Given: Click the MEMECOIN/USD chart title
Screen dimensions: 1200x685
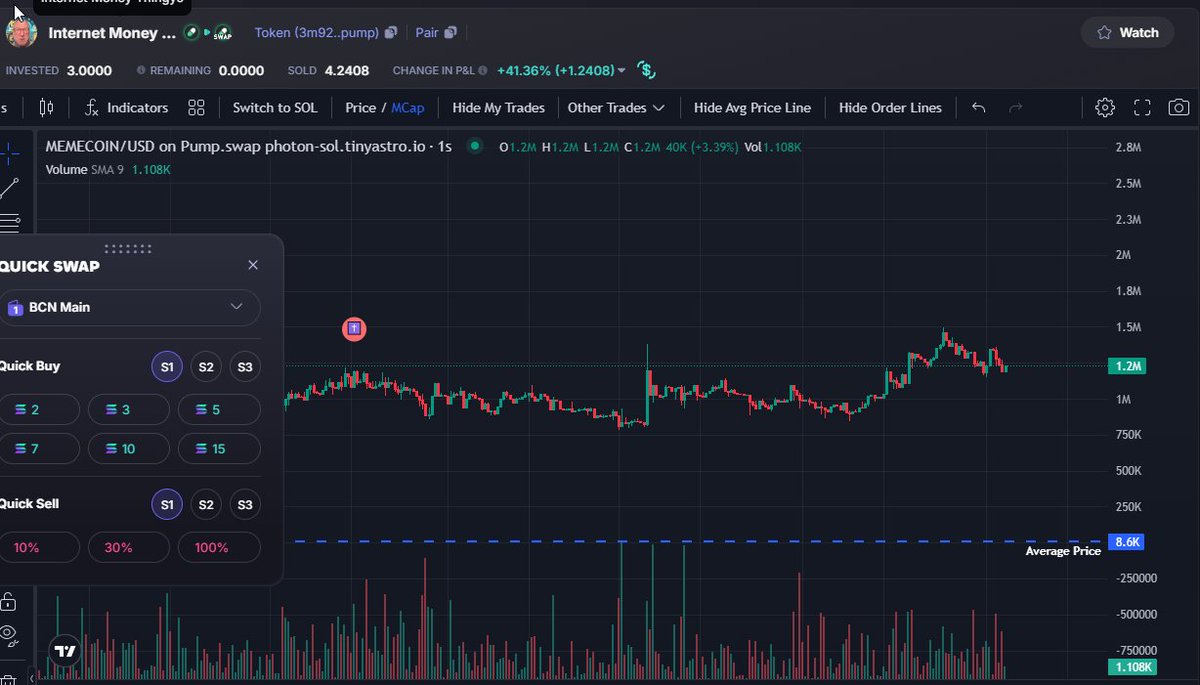Looking at the screenshot, I should click(248, 146).
